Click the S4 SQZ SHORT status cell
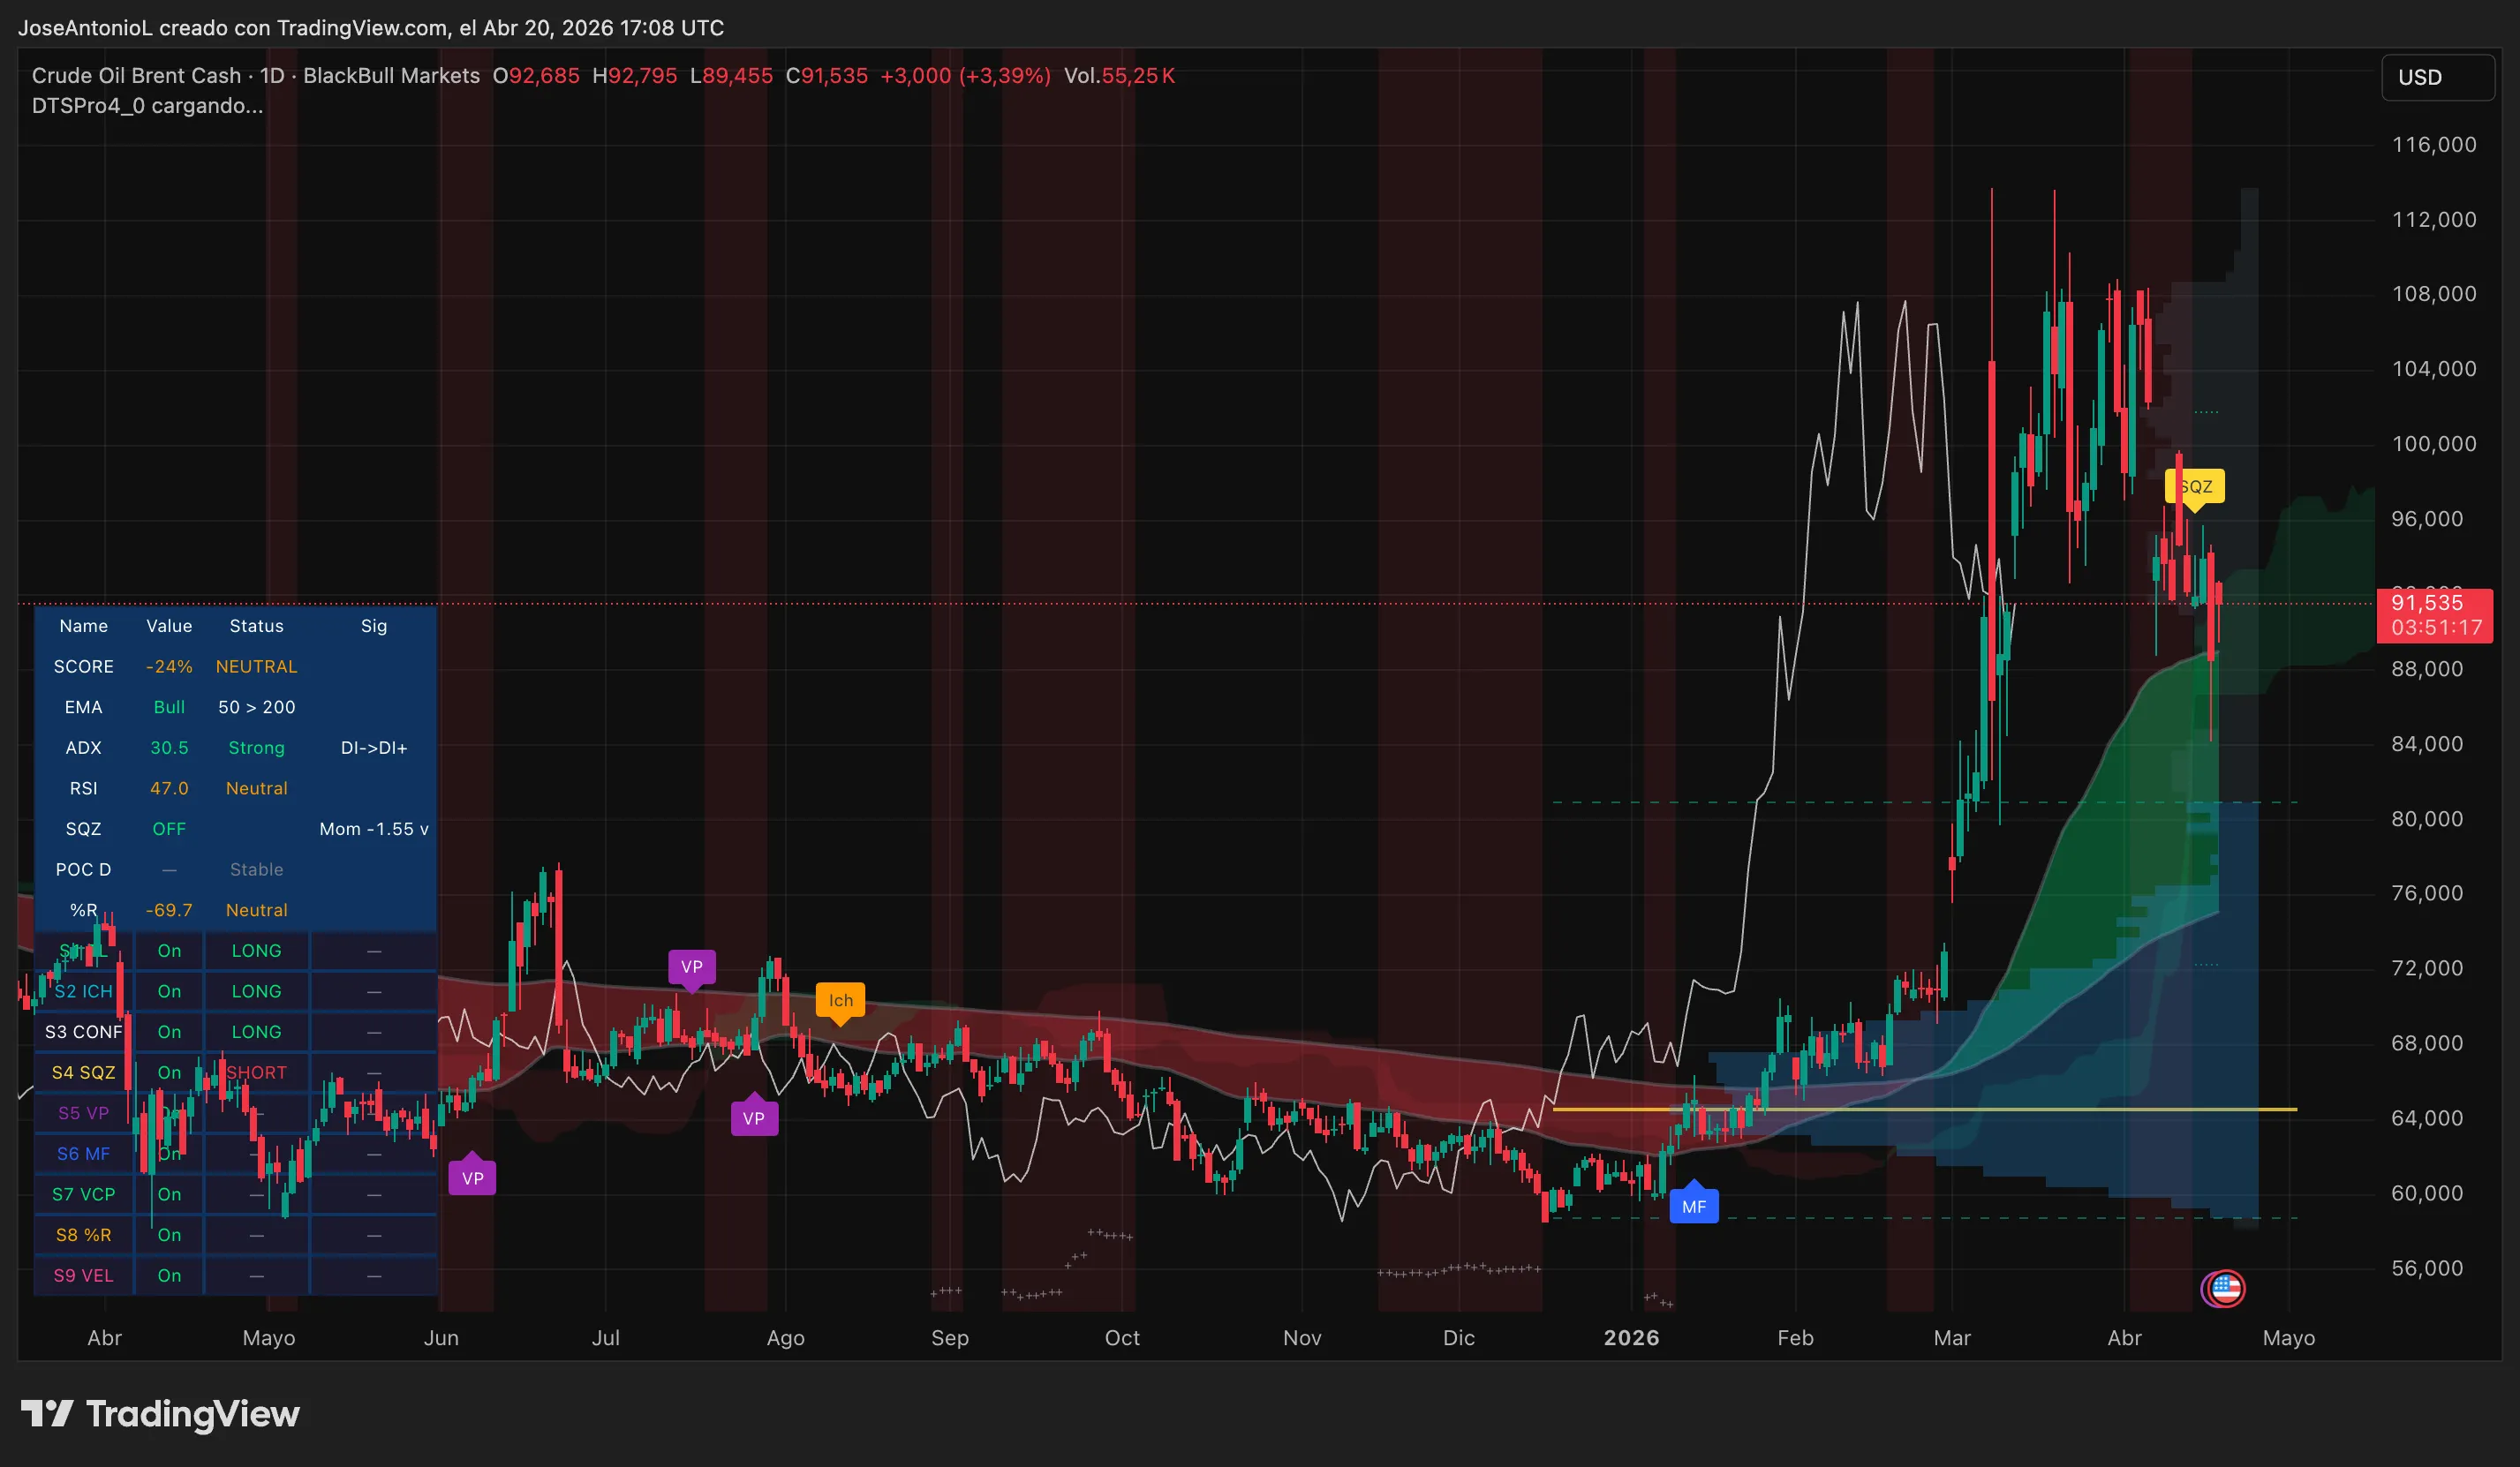The height and width of the screenshot is (1467, 2520). point(256,1072)
